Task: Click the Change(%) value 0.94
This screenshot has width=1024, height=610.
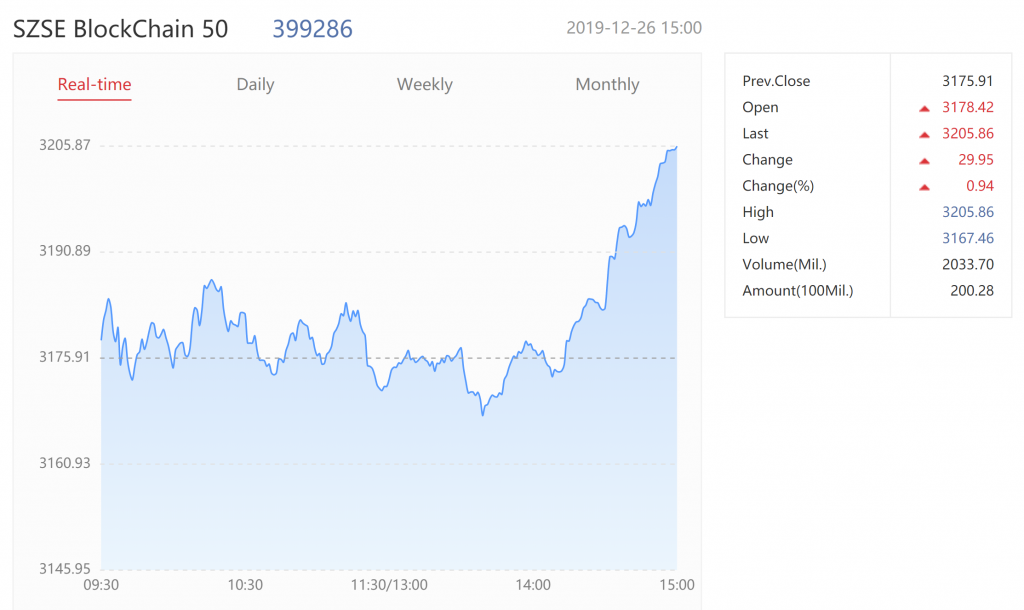Action: pyautogui.click(x=980, y=185)
